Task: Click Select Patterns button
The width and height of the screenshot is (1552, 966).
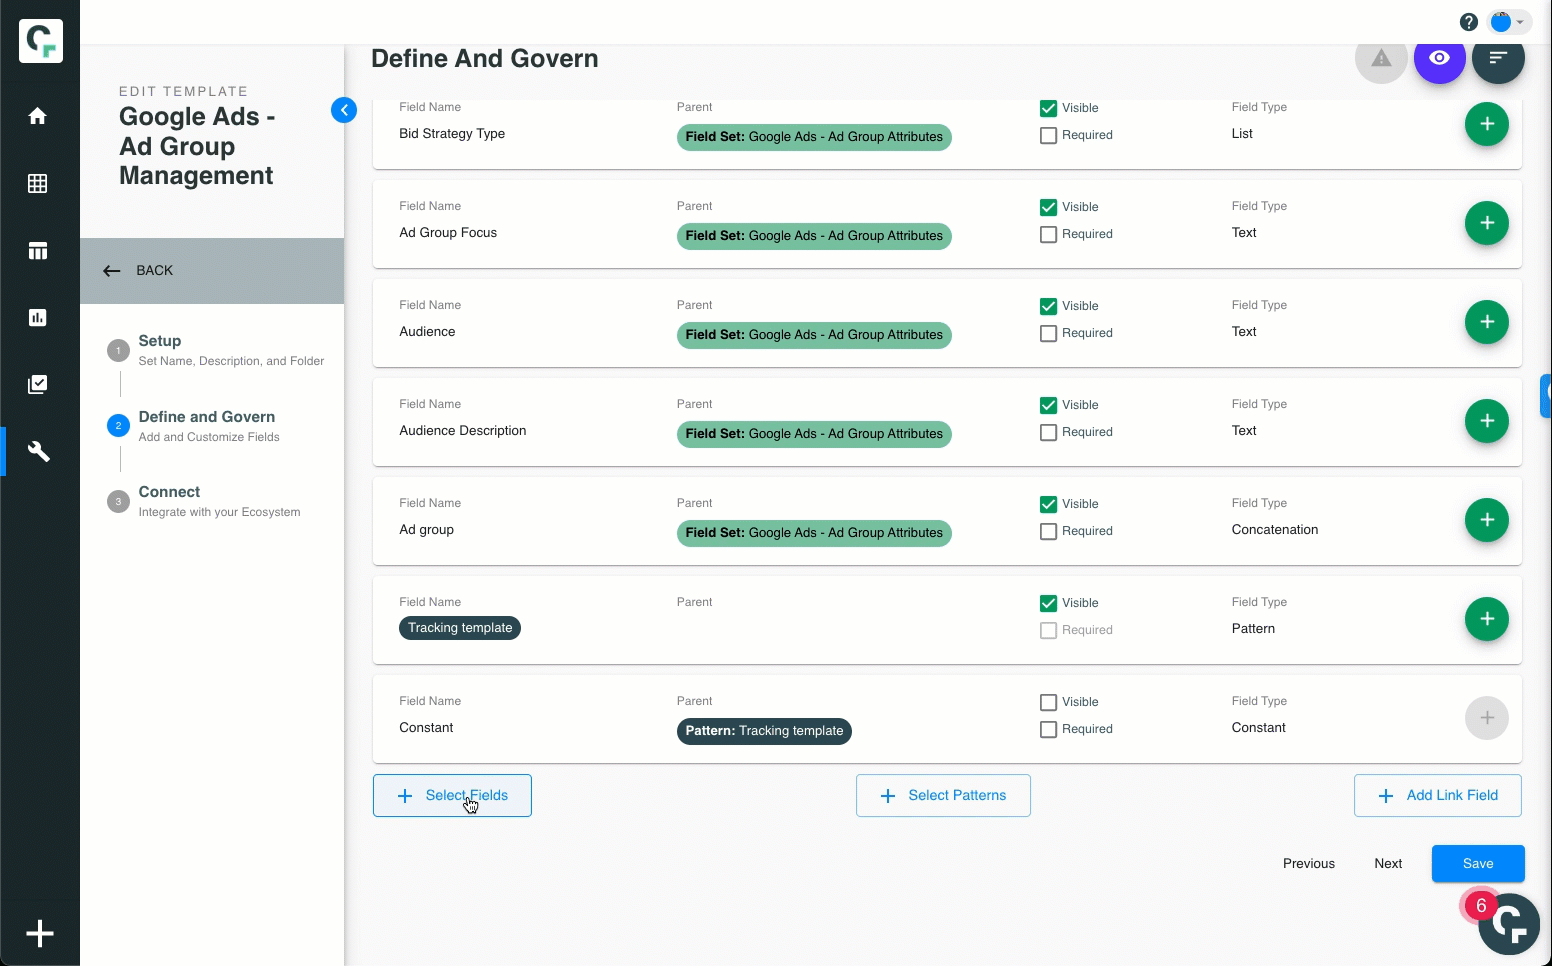Action: [943, 795]
